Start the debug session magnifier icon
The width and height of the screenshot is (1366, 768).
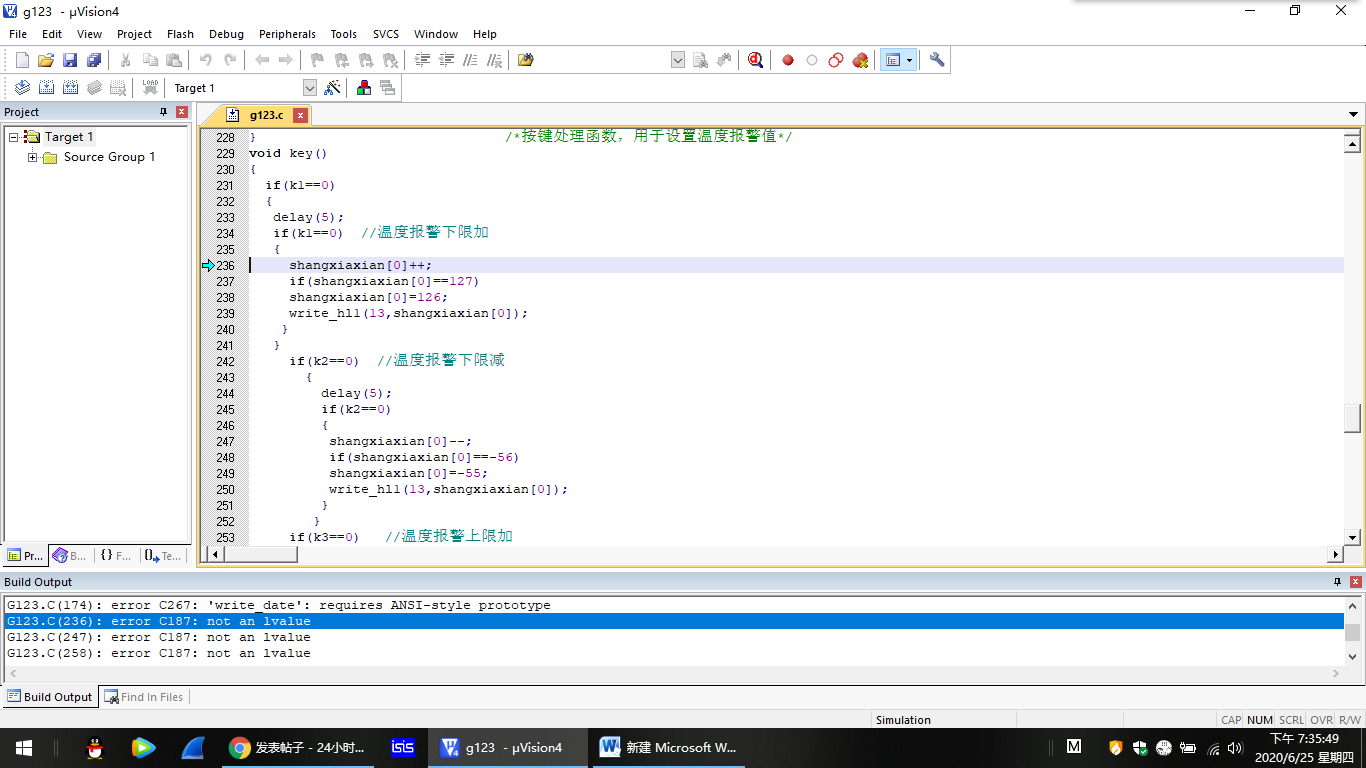click(x=755, y=60)
